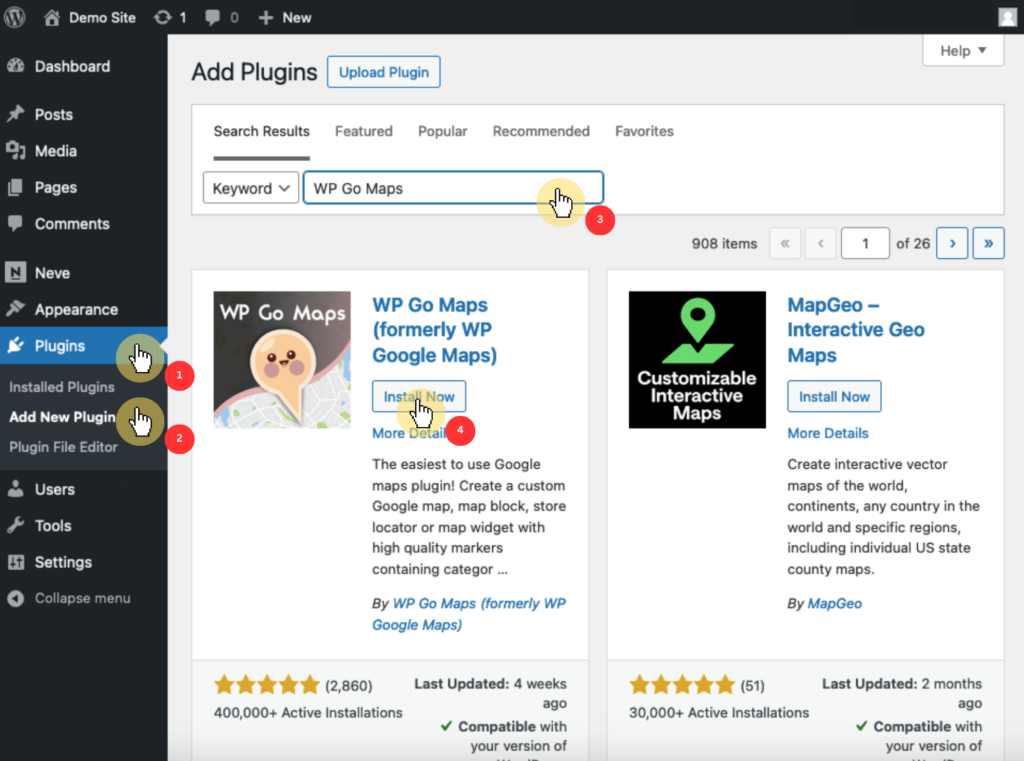Viewport: 1024px width, 761px height.
Task: Click the Tools wrench icon
Action: click(x=16, y=525)
